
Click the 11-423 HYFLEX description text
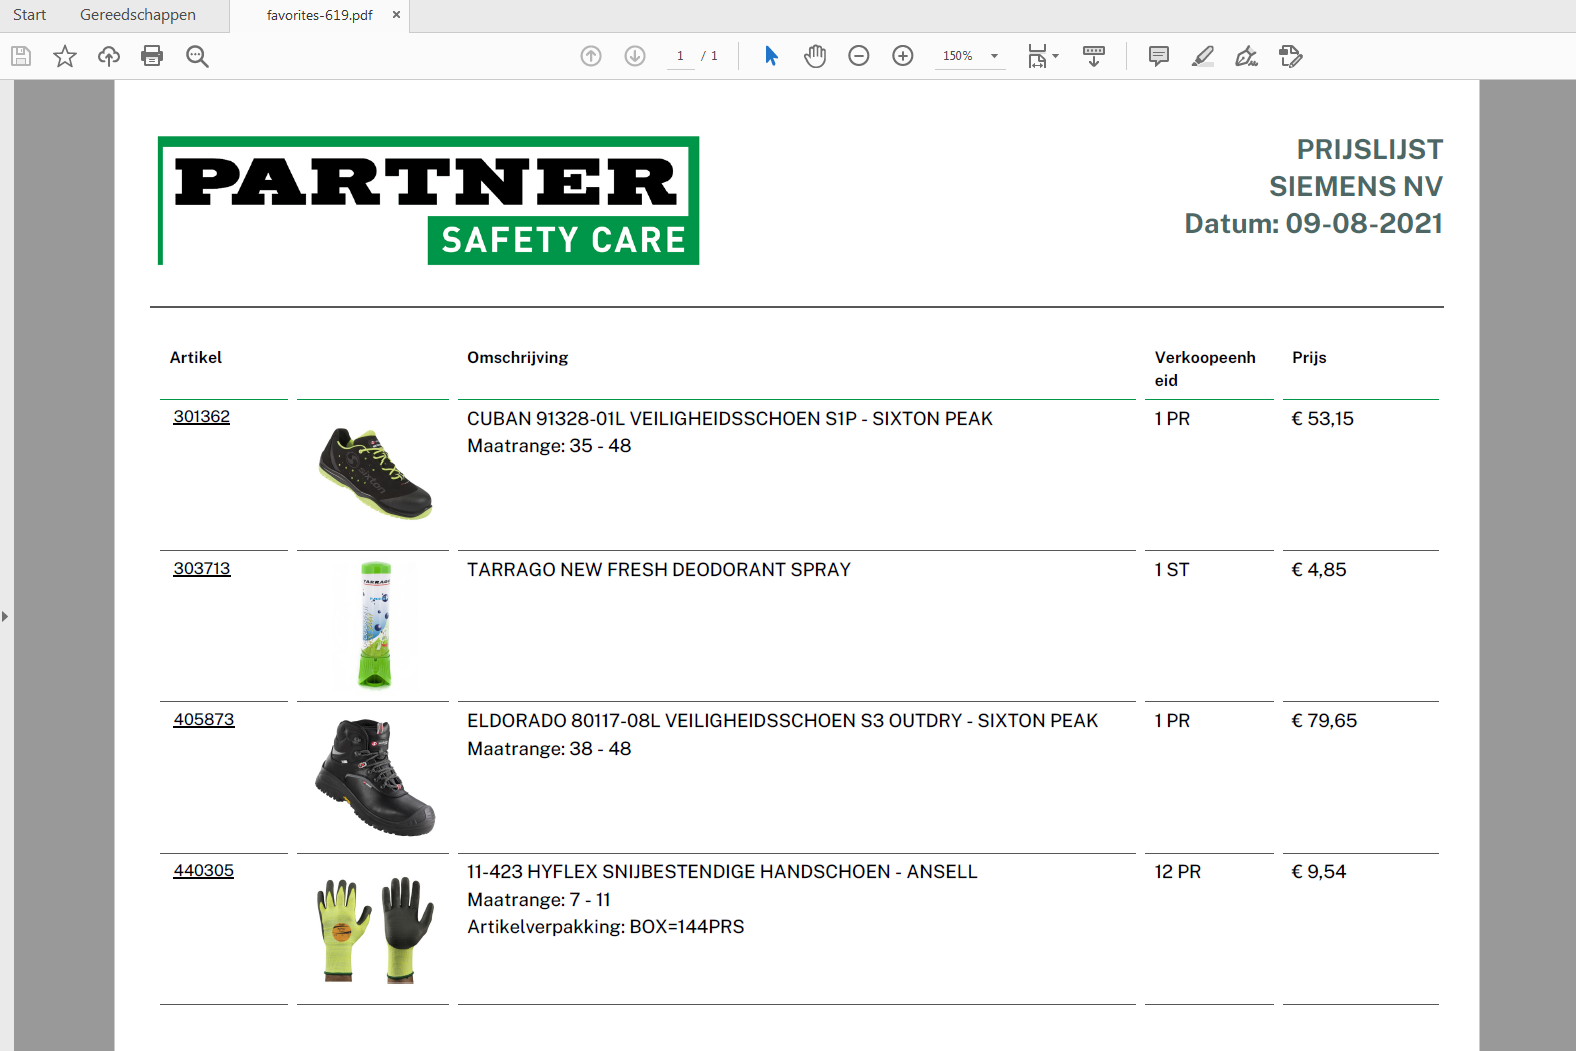click(722, 871)
